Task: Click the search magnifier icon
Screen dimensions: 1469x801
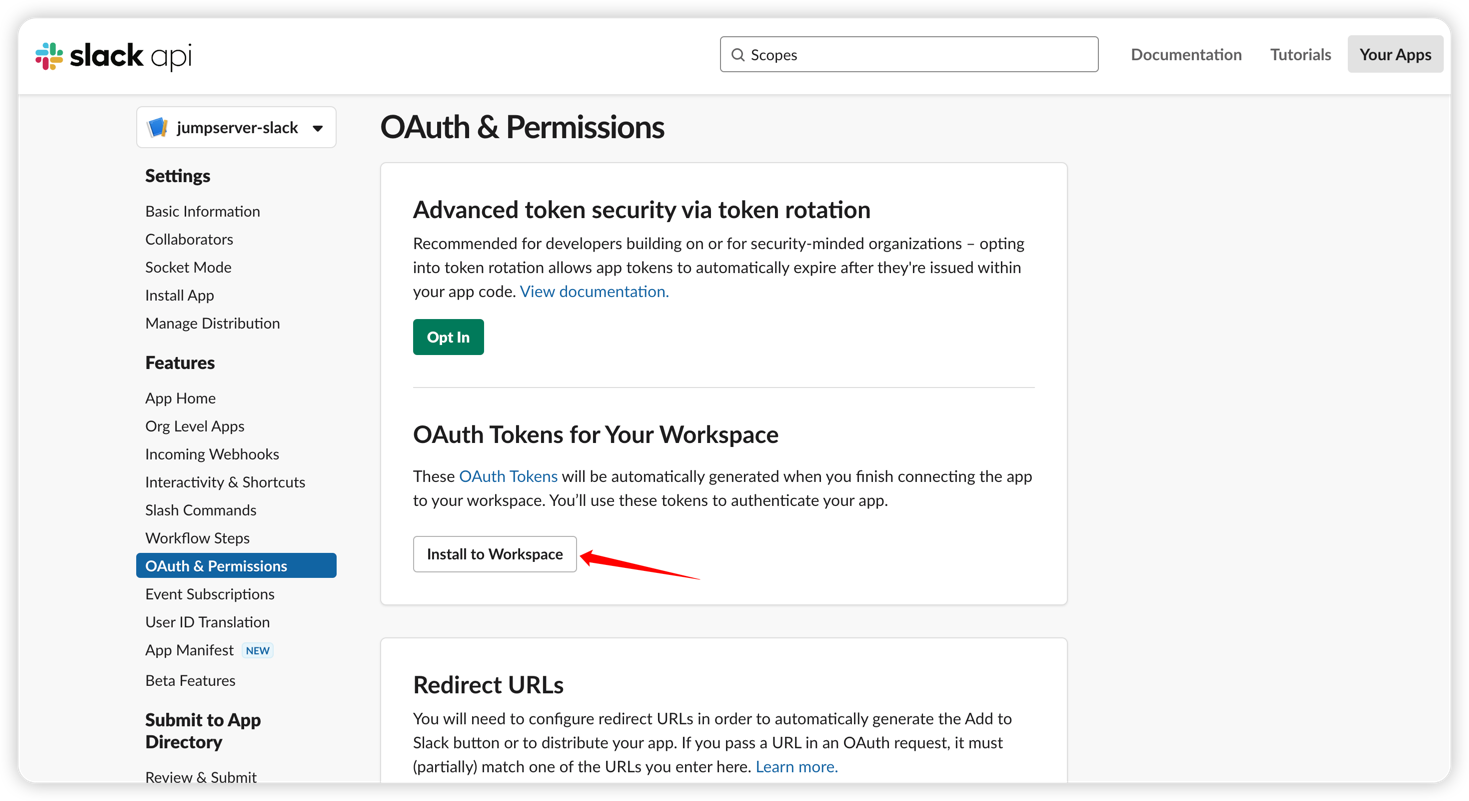Action: coord(737,54)
